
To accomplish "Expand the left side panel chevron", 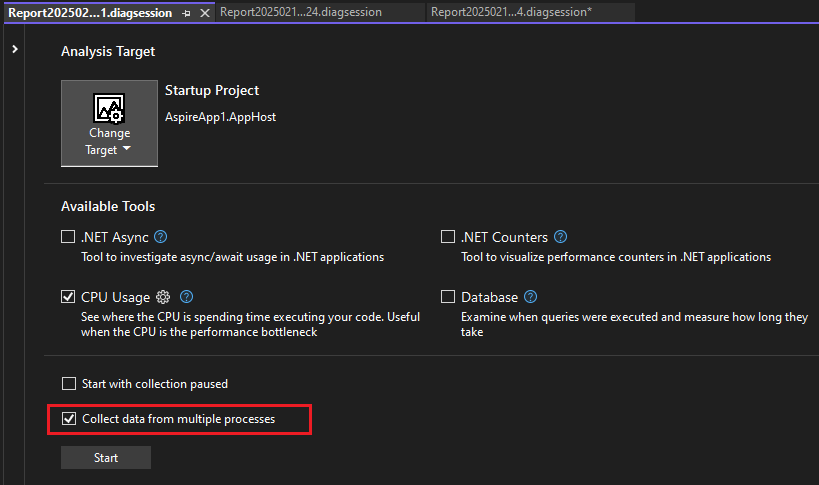I will click(x=15, y=49).
